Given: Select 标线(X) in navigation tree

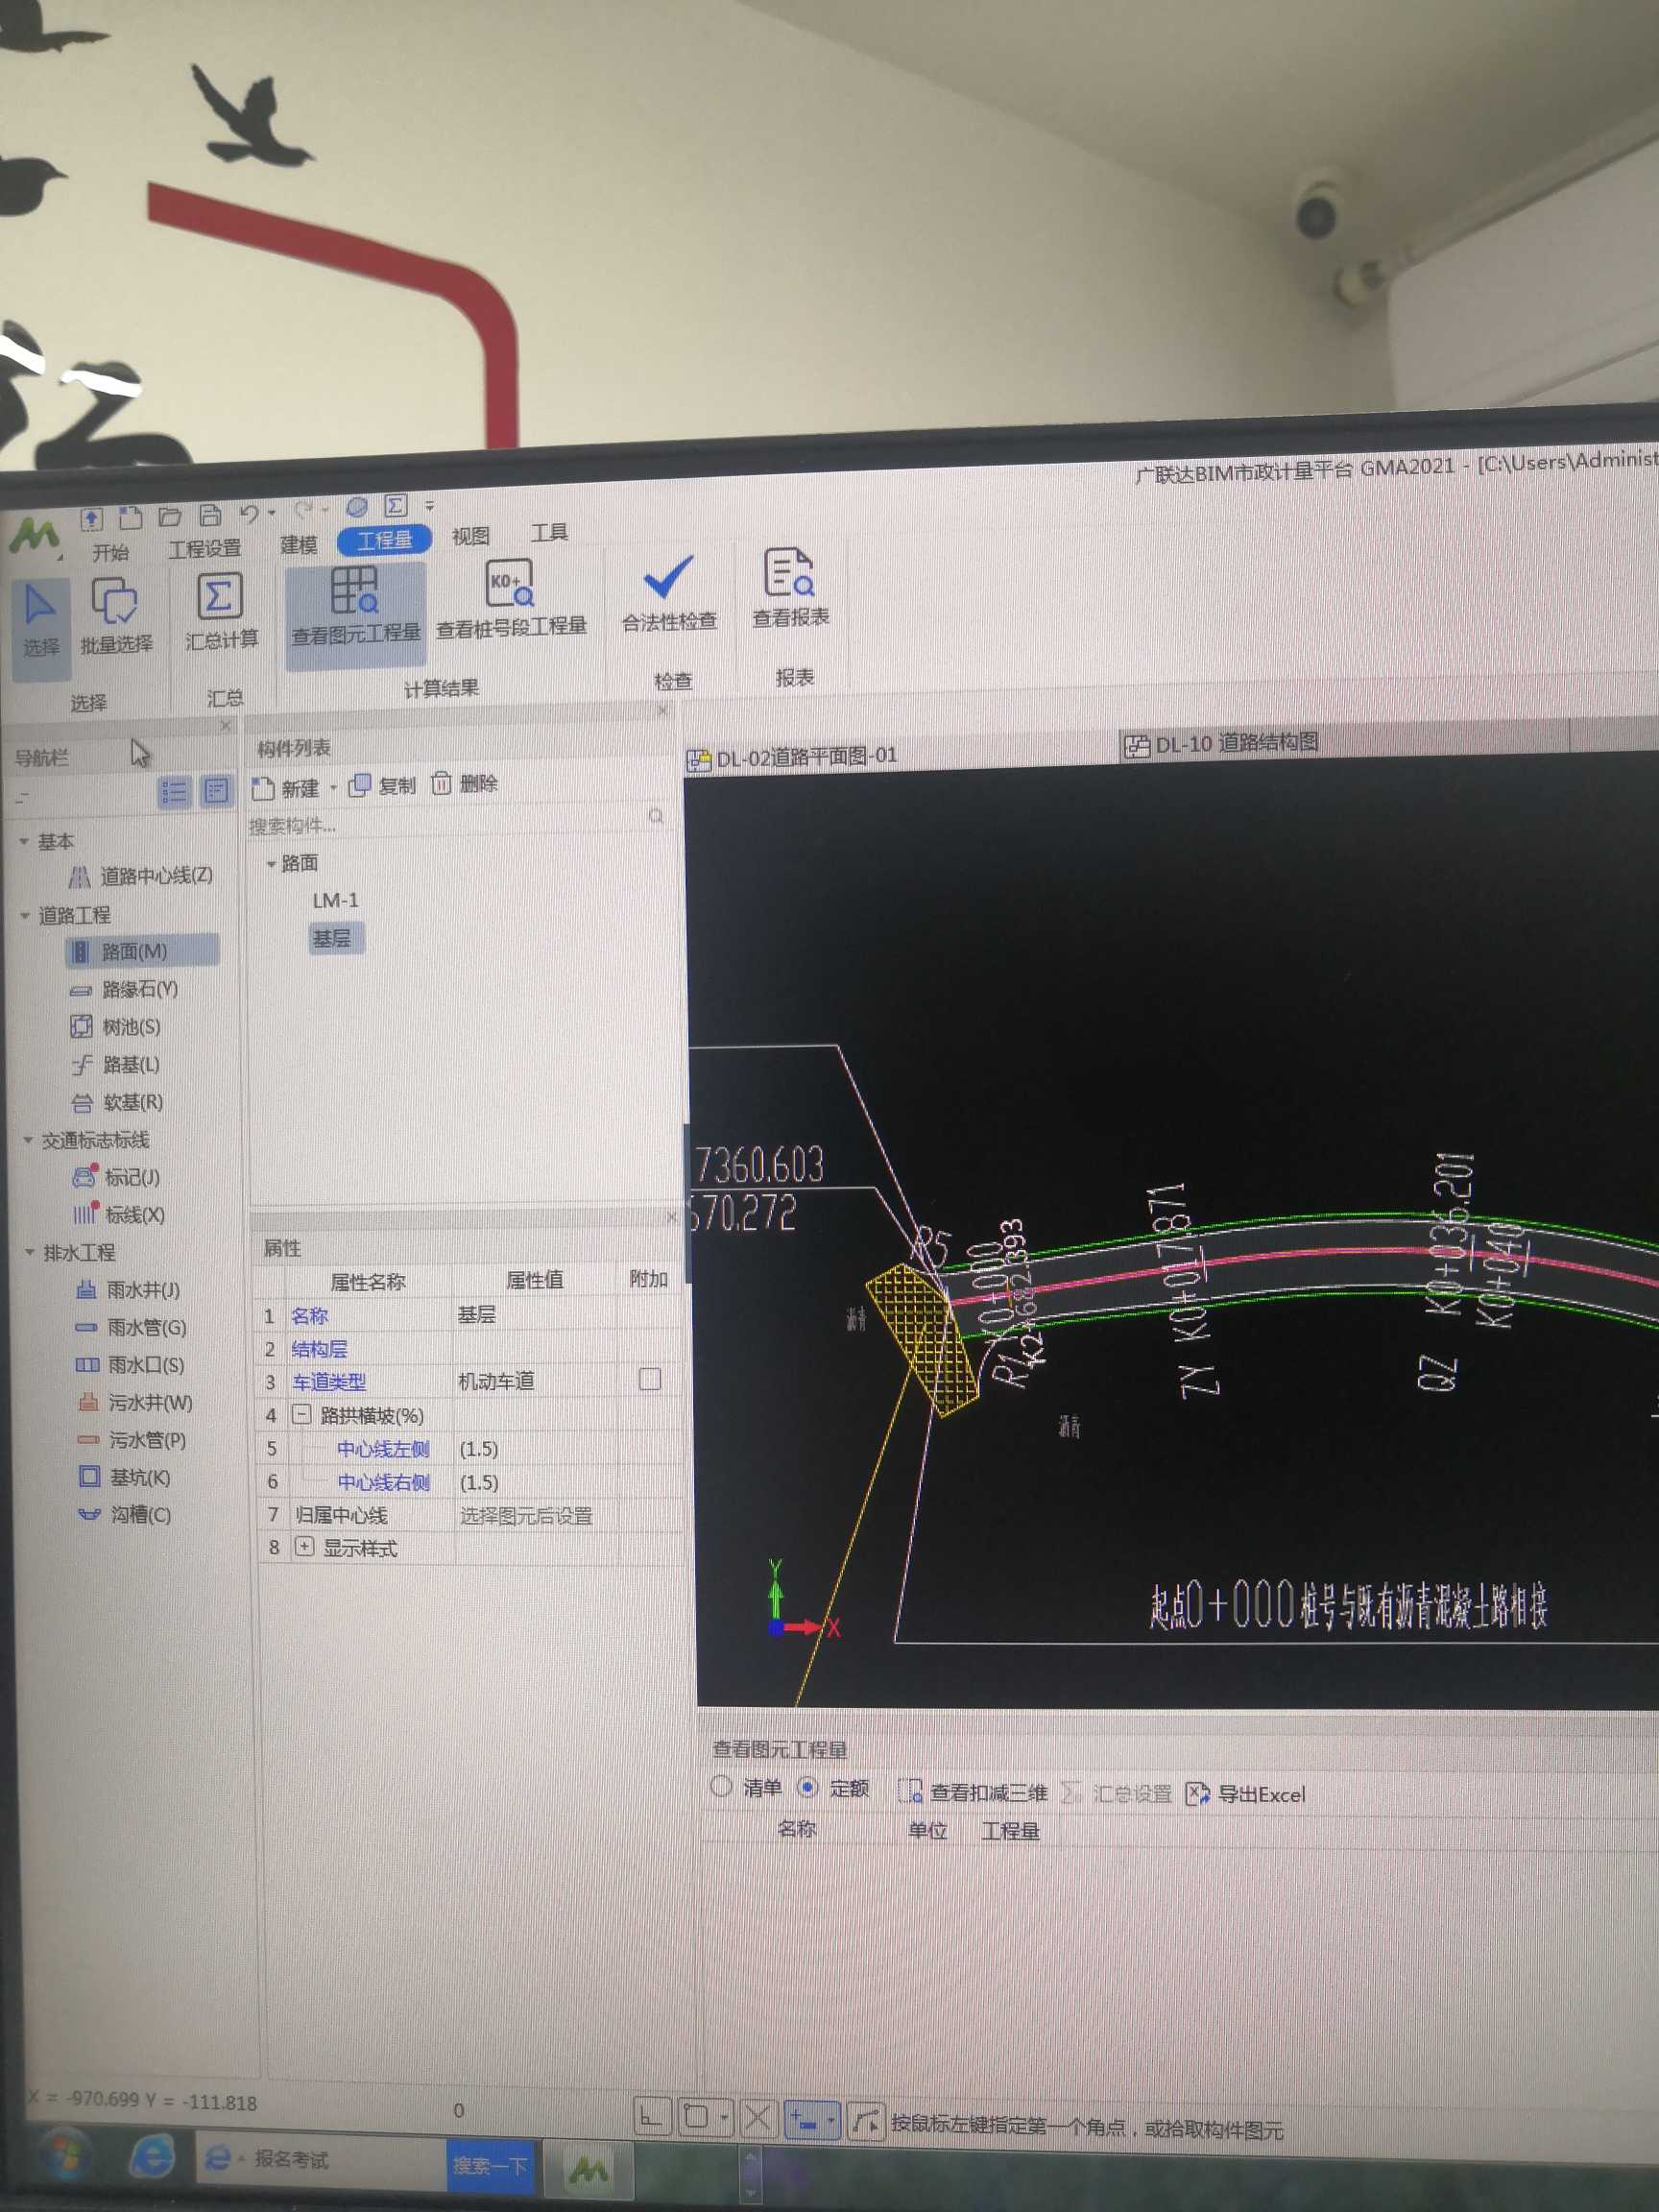Looking at the screenshot, I should (119, 1215).
